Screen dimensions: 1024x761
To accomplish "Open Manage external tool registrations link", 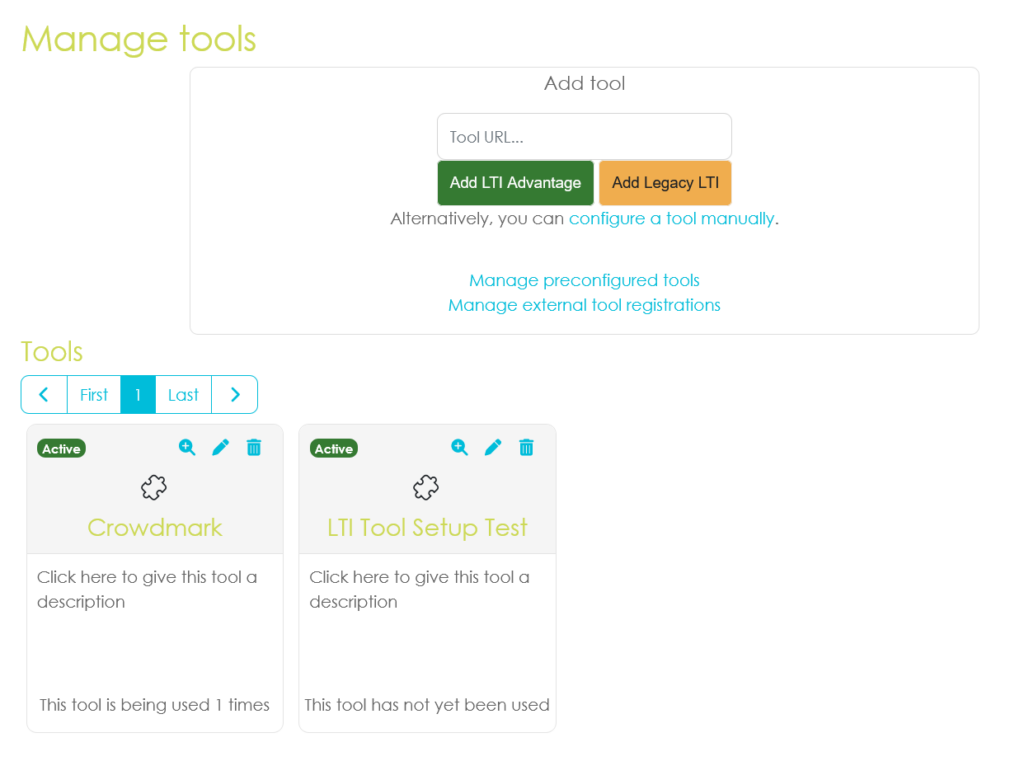I will (x=584, y=305).
